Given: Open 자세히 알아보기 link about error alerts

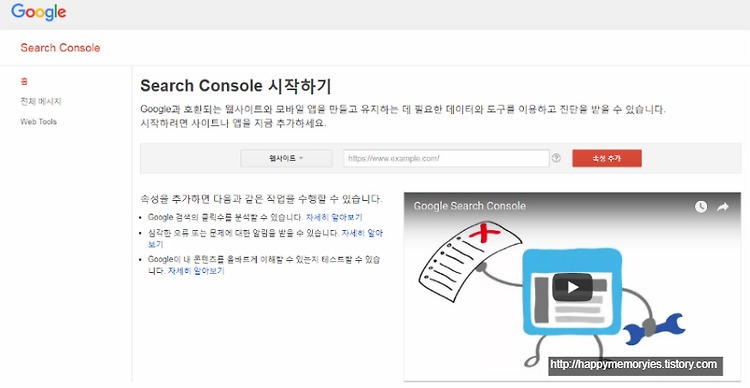Looking at the screenshot, I should [x=362, y=233].
